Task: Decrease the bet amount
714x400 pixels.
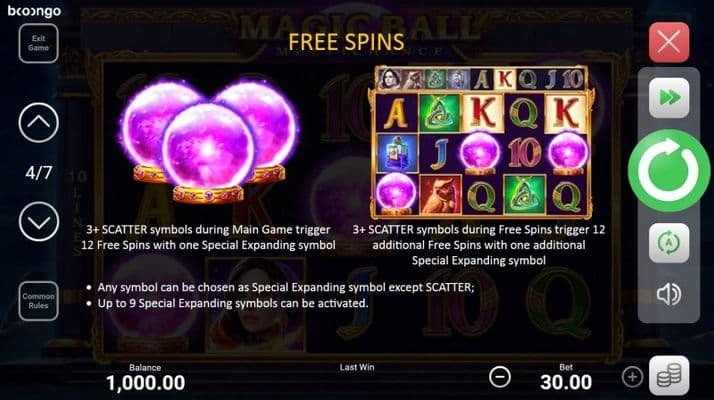Action: (500, 377)
